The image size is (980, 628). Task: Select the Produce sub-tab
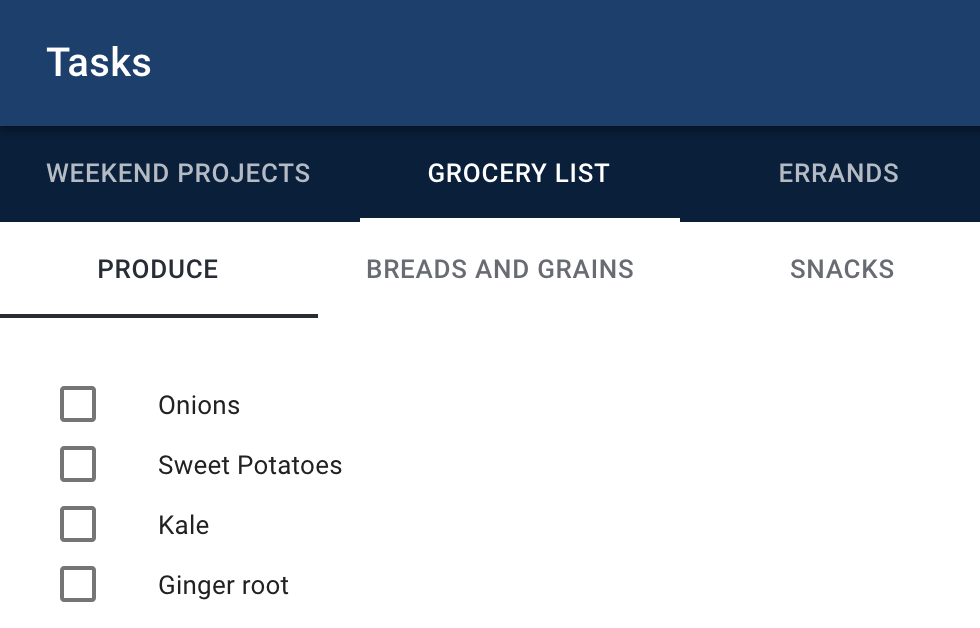tap(158, 270)
